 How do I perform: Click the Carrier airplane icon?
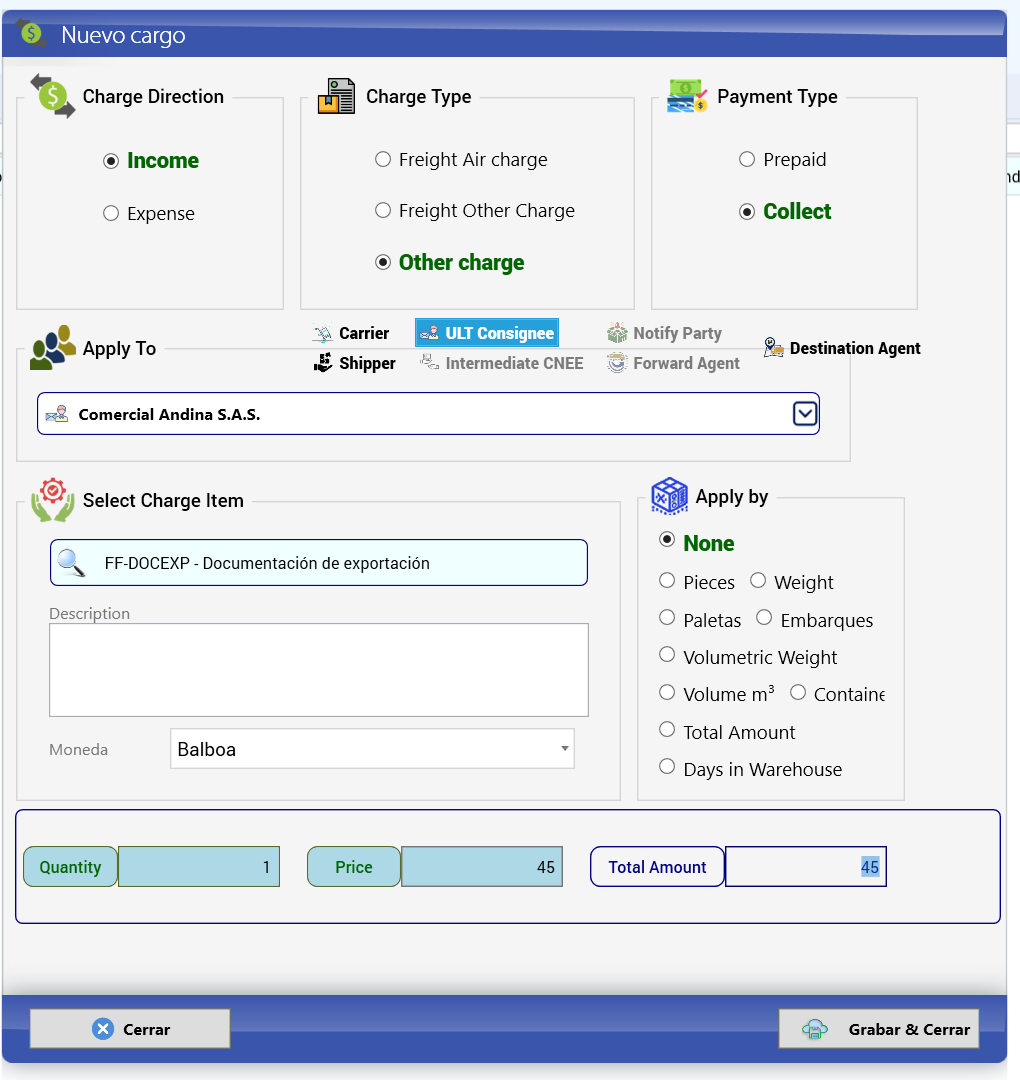(322, 333)
